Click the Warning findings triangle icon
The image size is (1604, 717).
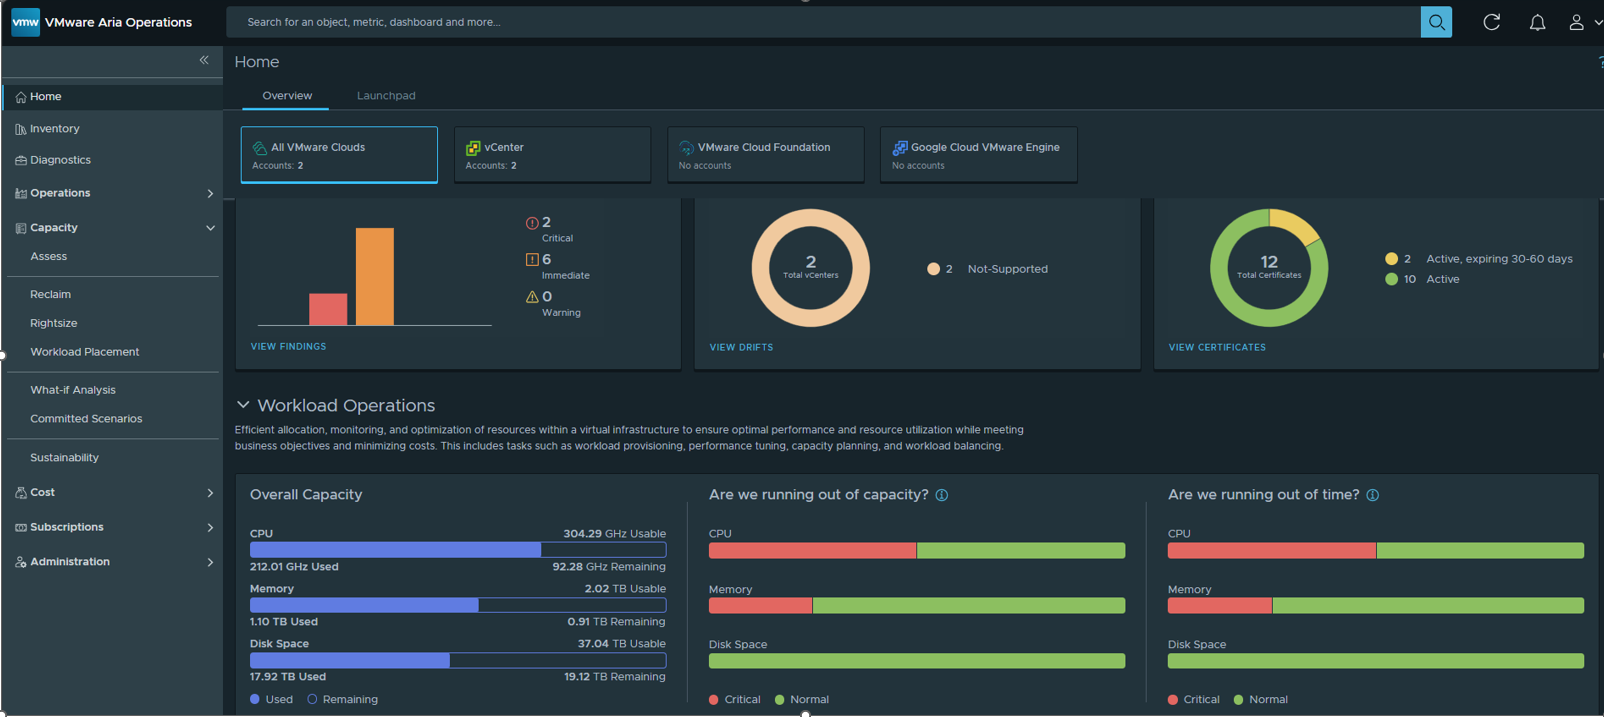point(532,297)
